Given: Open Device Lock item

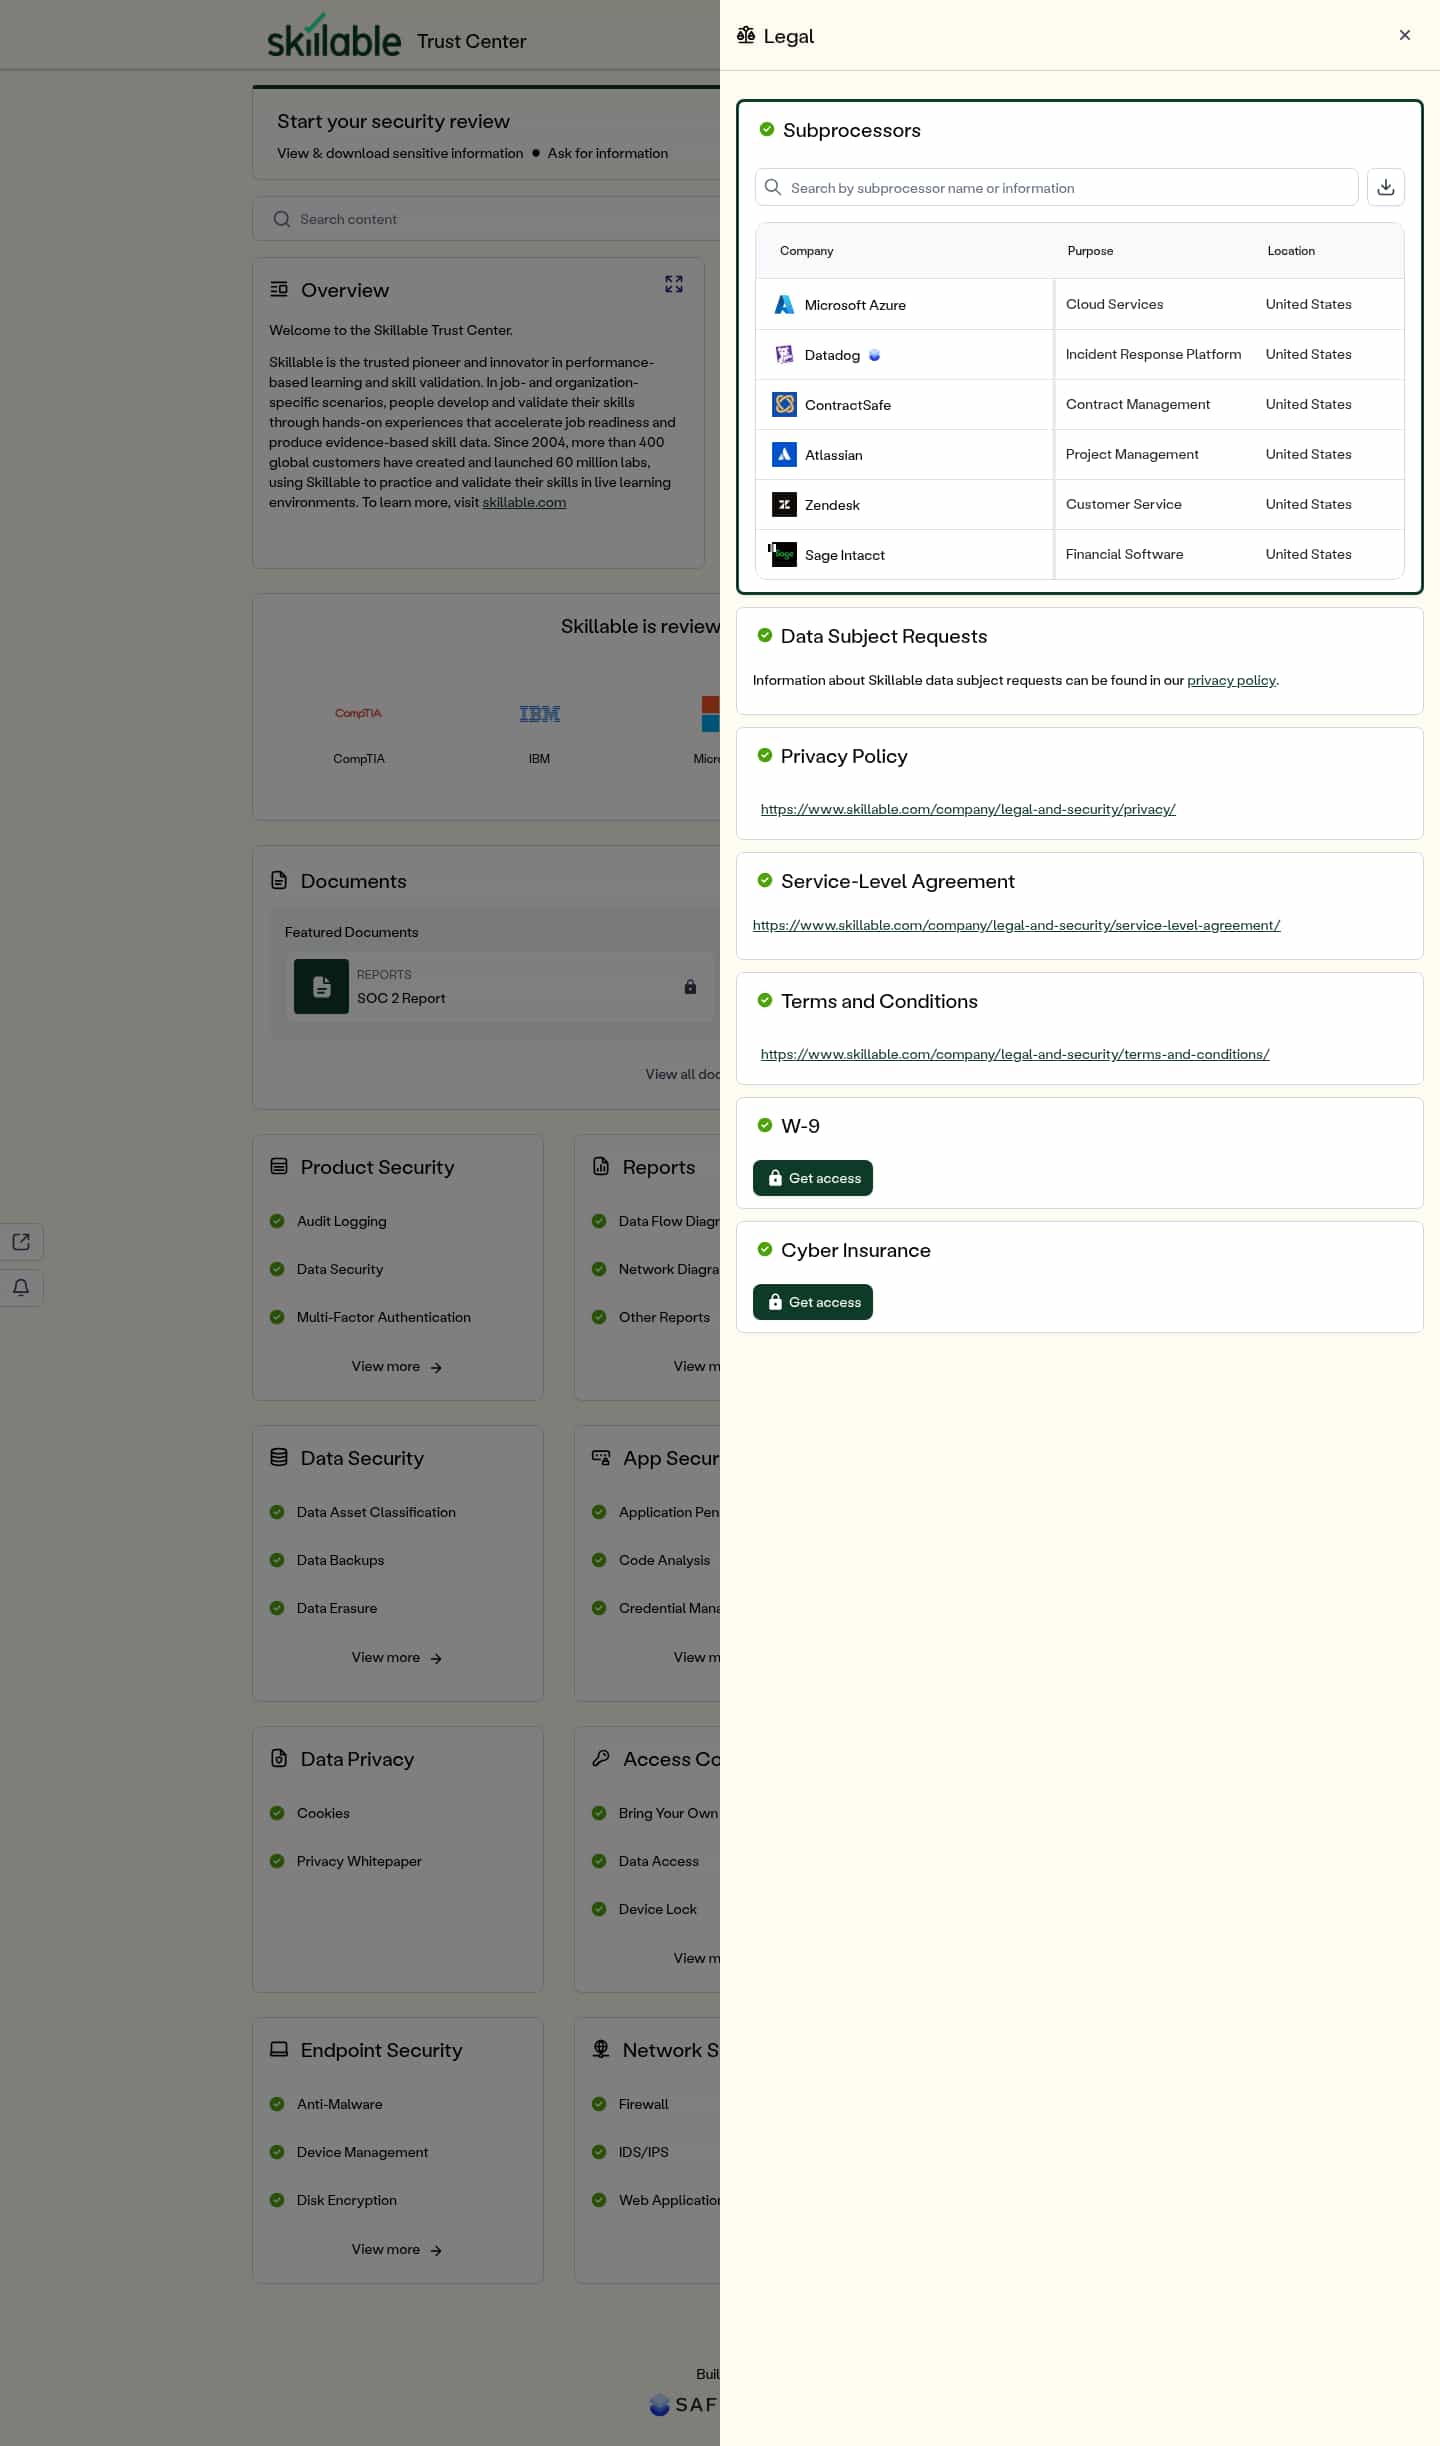Looking at the screenshot, I should [657, 1909].
